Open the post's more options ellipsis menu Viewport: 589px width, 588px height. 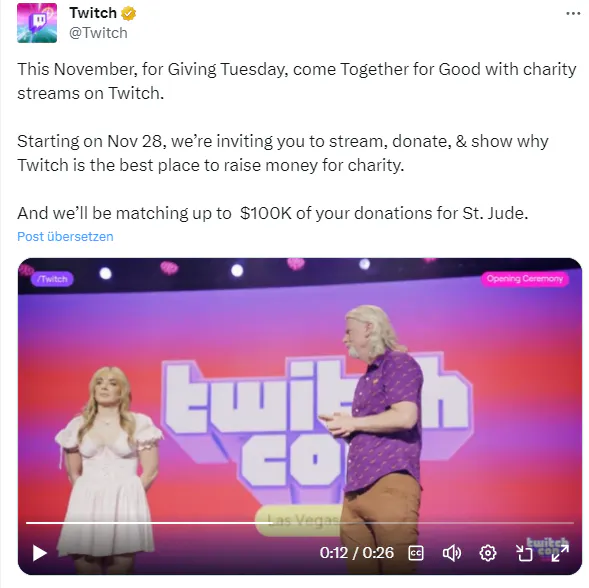pyautogui.click(x=573, y=14)
